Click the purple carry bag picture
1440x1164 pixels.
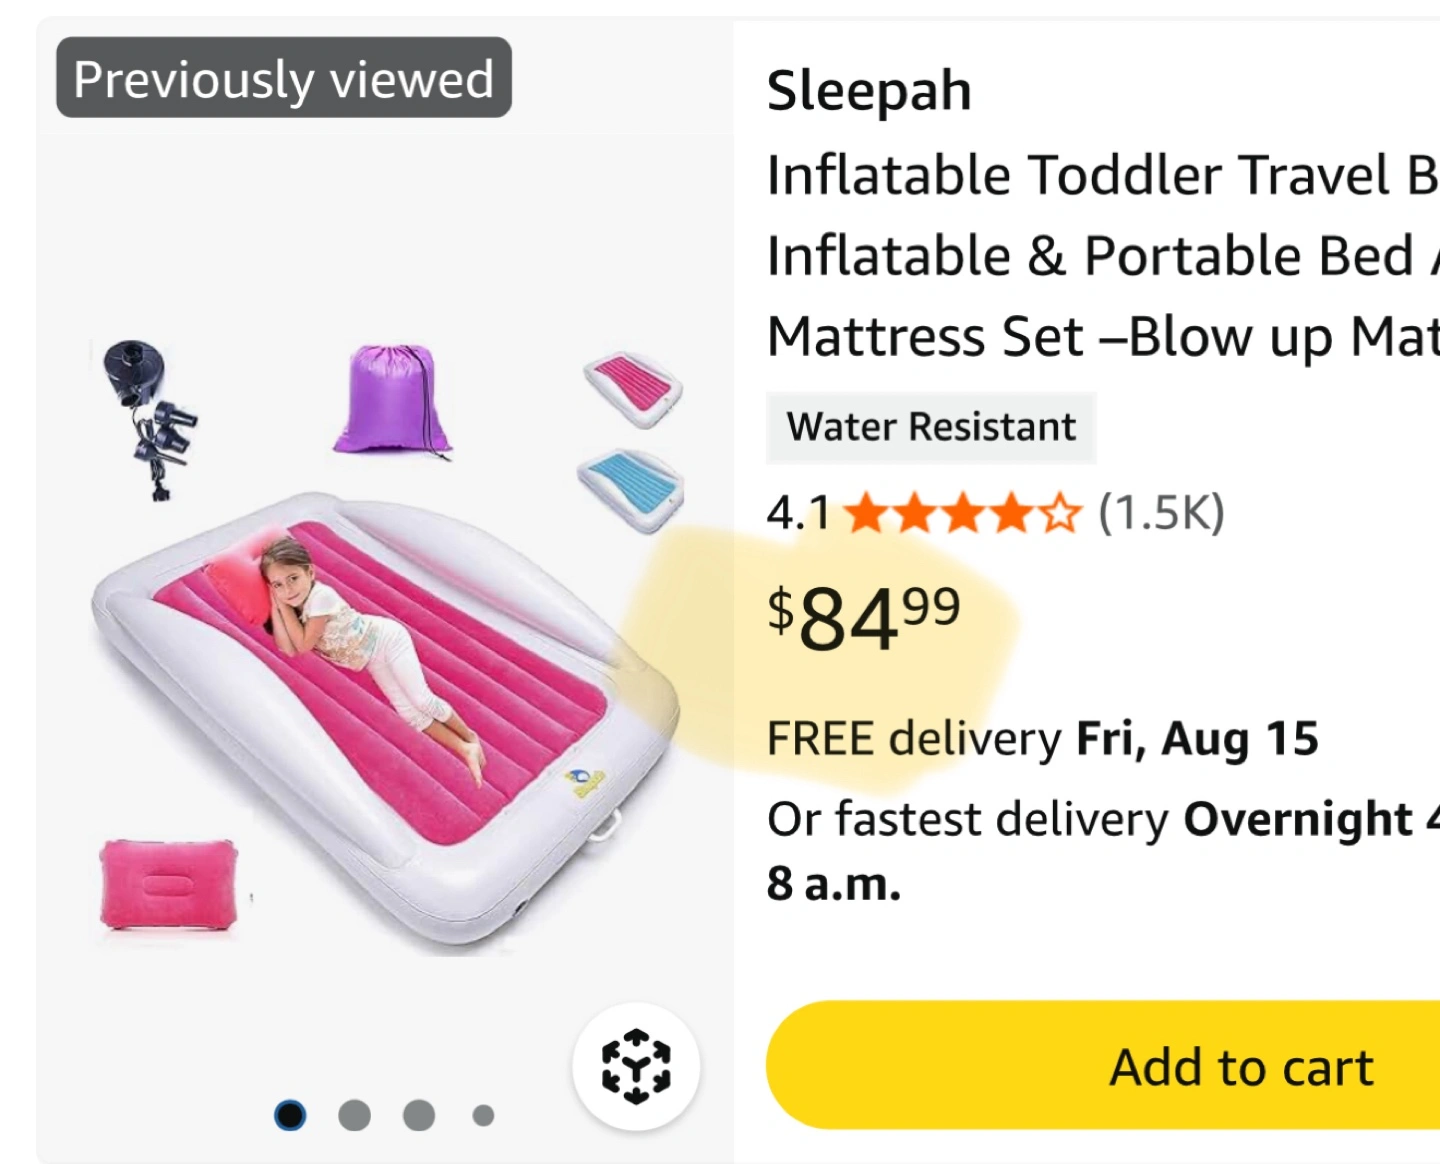pyautogui.click(x=392, y=401)
